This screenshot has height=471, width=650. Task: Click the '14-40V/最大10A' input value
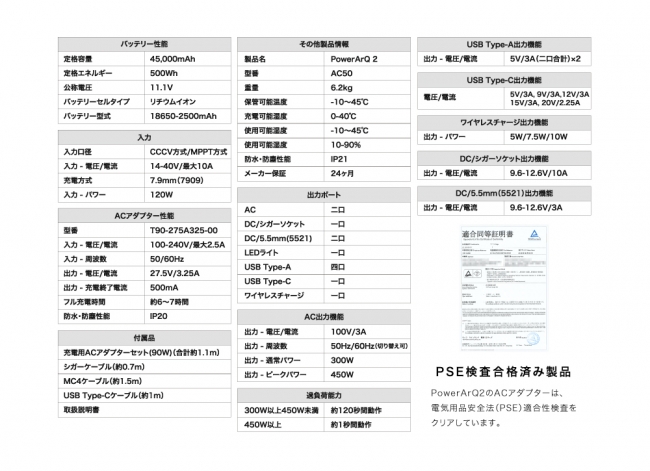click(181, 166)
